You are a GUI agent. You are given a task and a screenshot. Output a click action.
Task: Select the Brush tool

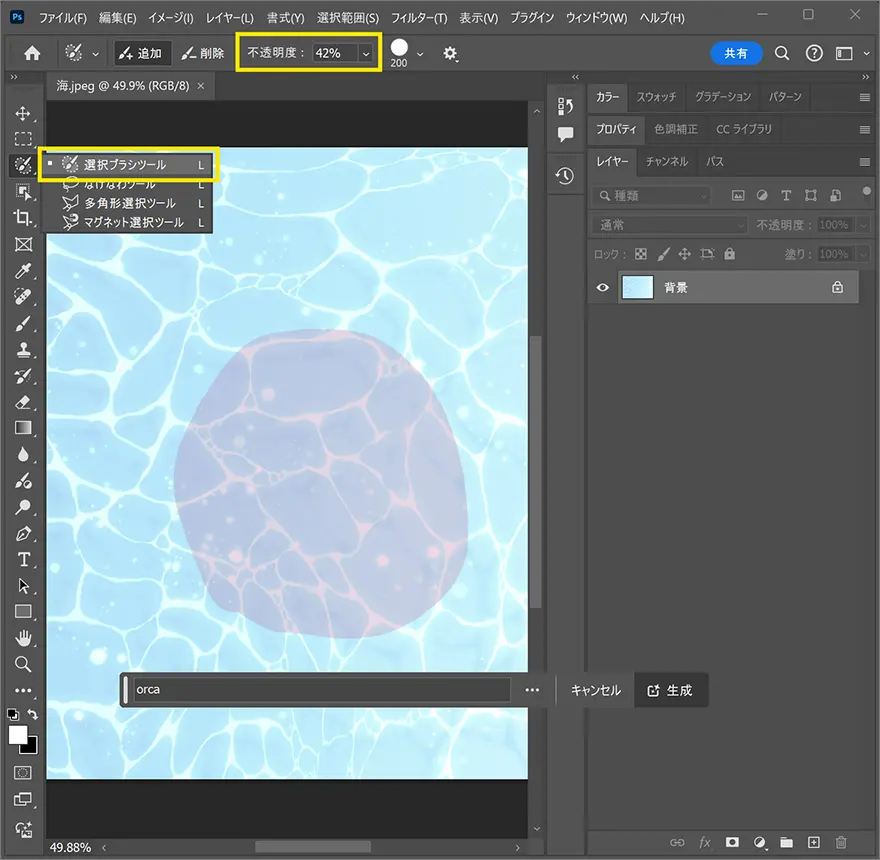click(x=22, y=323)
